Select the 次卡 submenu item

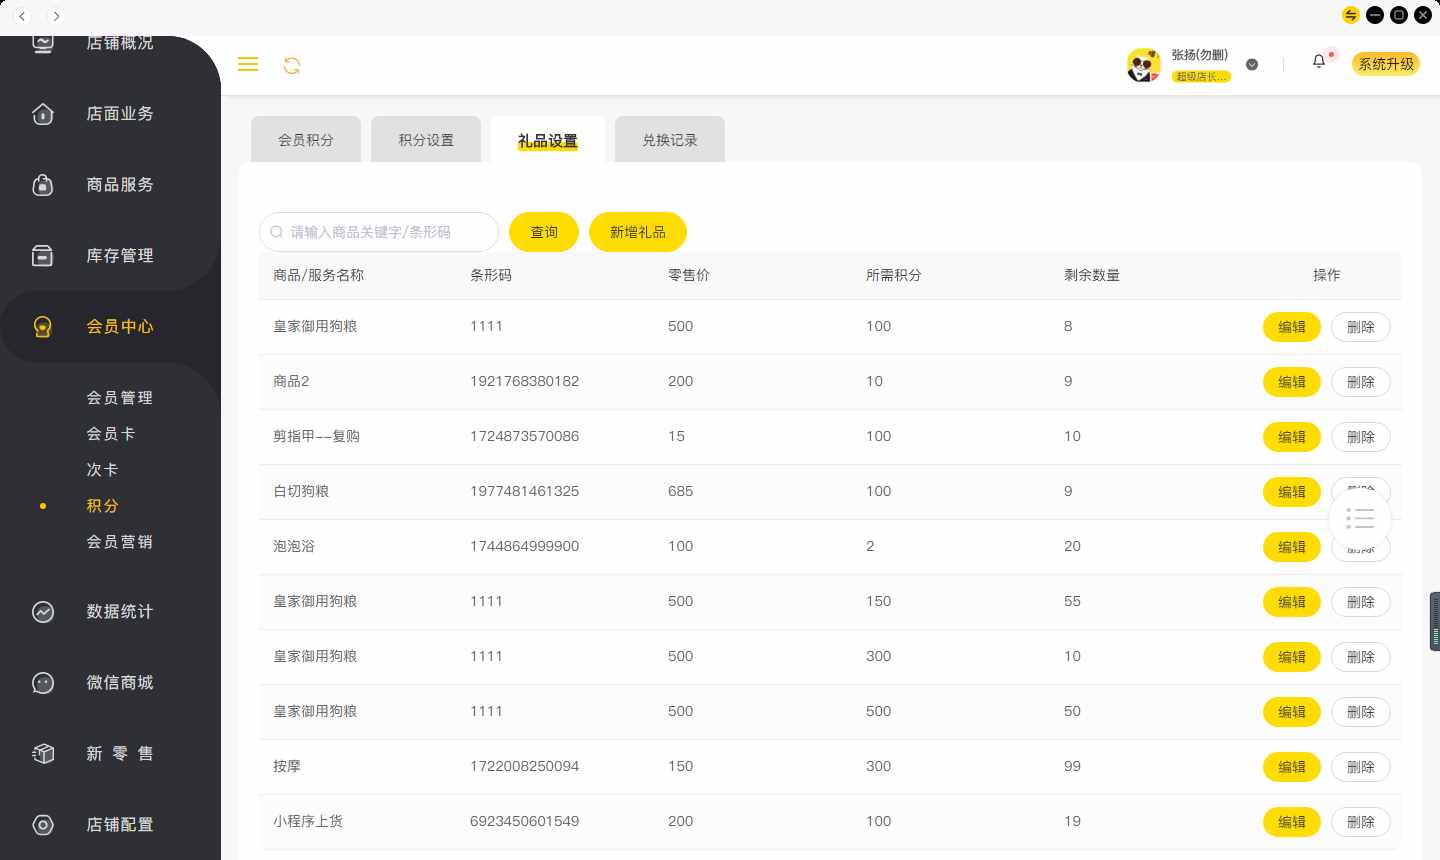102,470
